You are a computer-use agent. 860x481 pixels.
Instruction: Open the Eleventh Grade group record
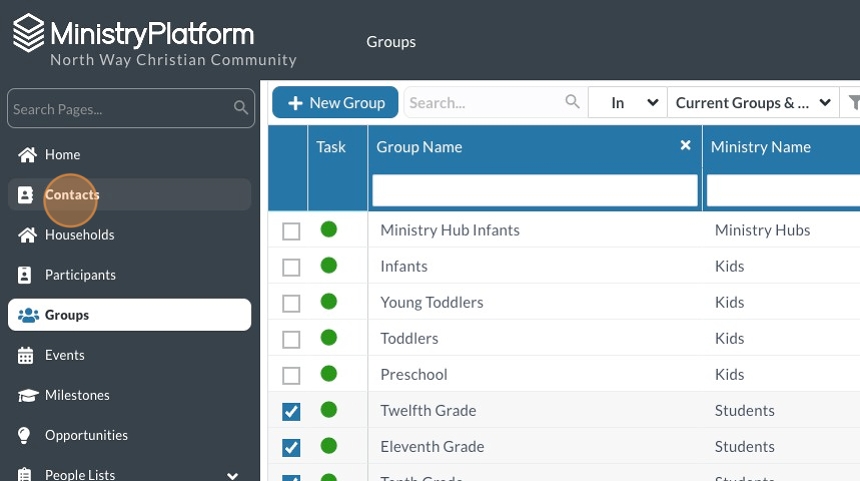click(x=432, y=446)
